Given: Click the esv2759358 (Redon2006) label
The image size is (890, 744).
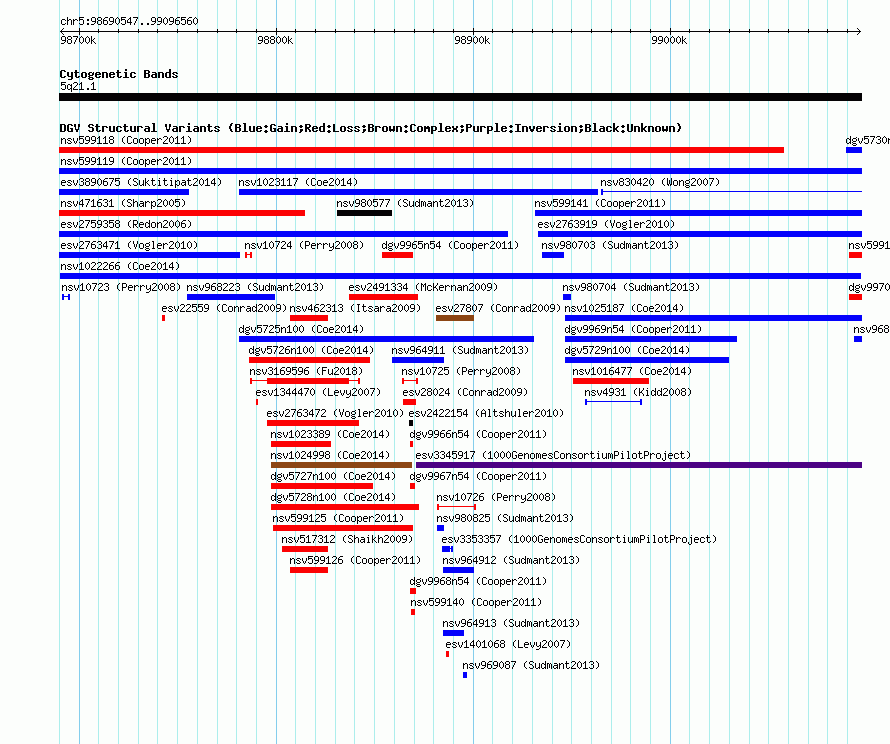Looking at the screenshot, I should click(x=126, y=224).
